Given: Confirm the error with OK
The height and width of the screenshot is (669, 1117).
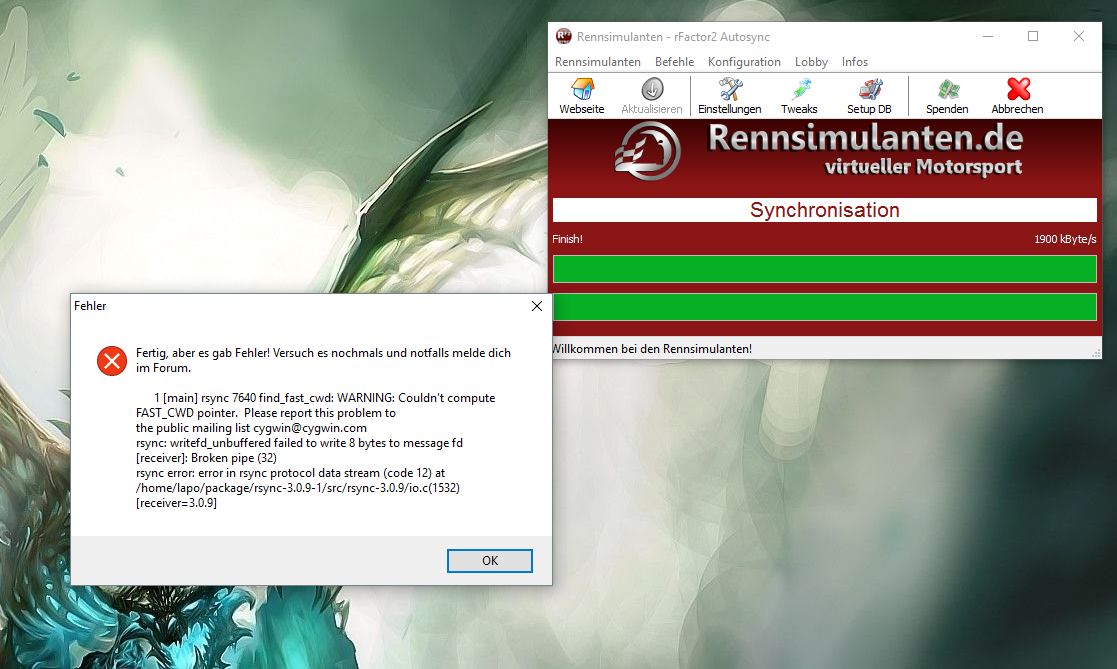Looking at the screenshot, I should coord(490,561).
